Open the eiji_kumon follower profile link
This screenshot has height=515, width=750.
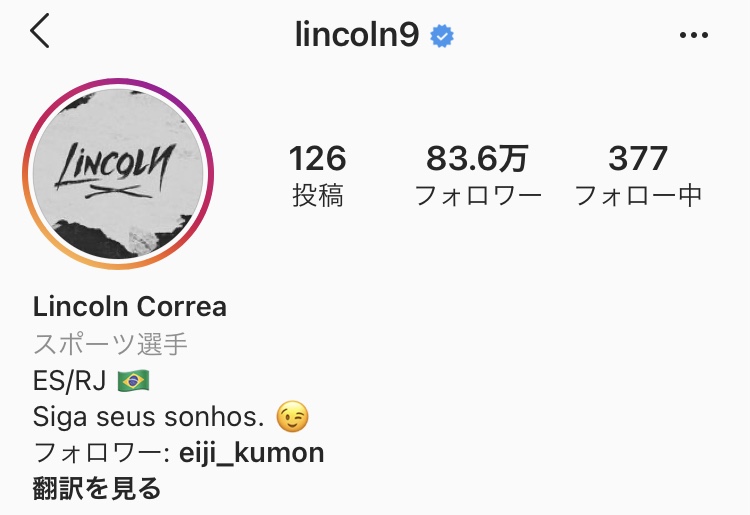[x=252, y=453]
